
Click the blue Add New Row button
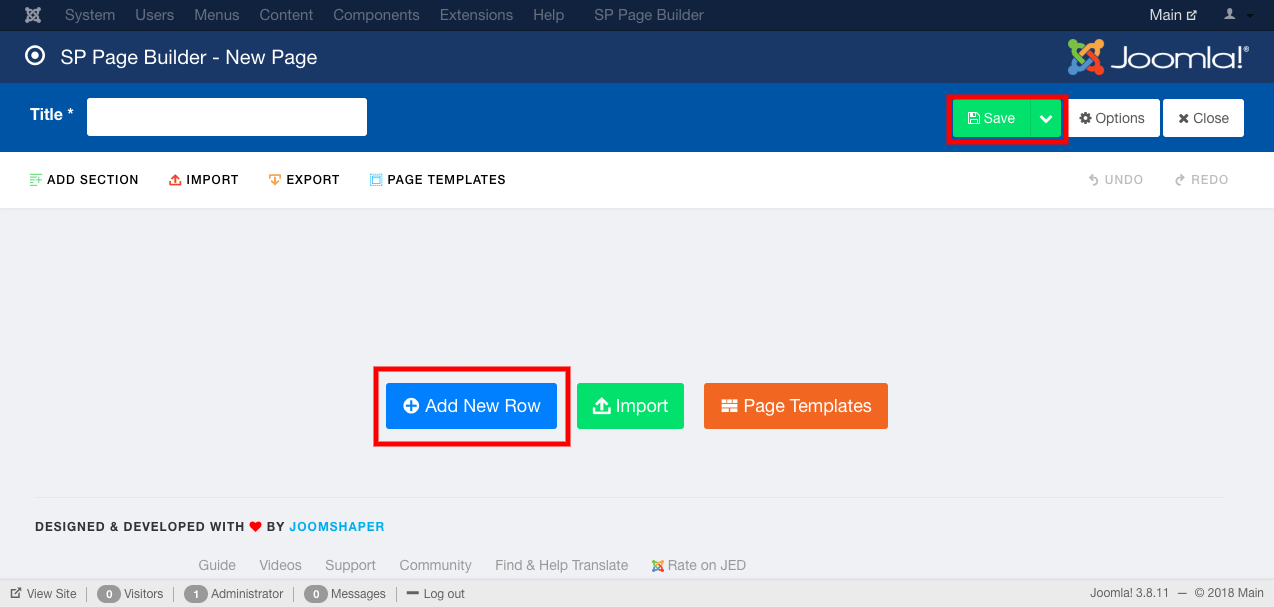click(471, 406)
